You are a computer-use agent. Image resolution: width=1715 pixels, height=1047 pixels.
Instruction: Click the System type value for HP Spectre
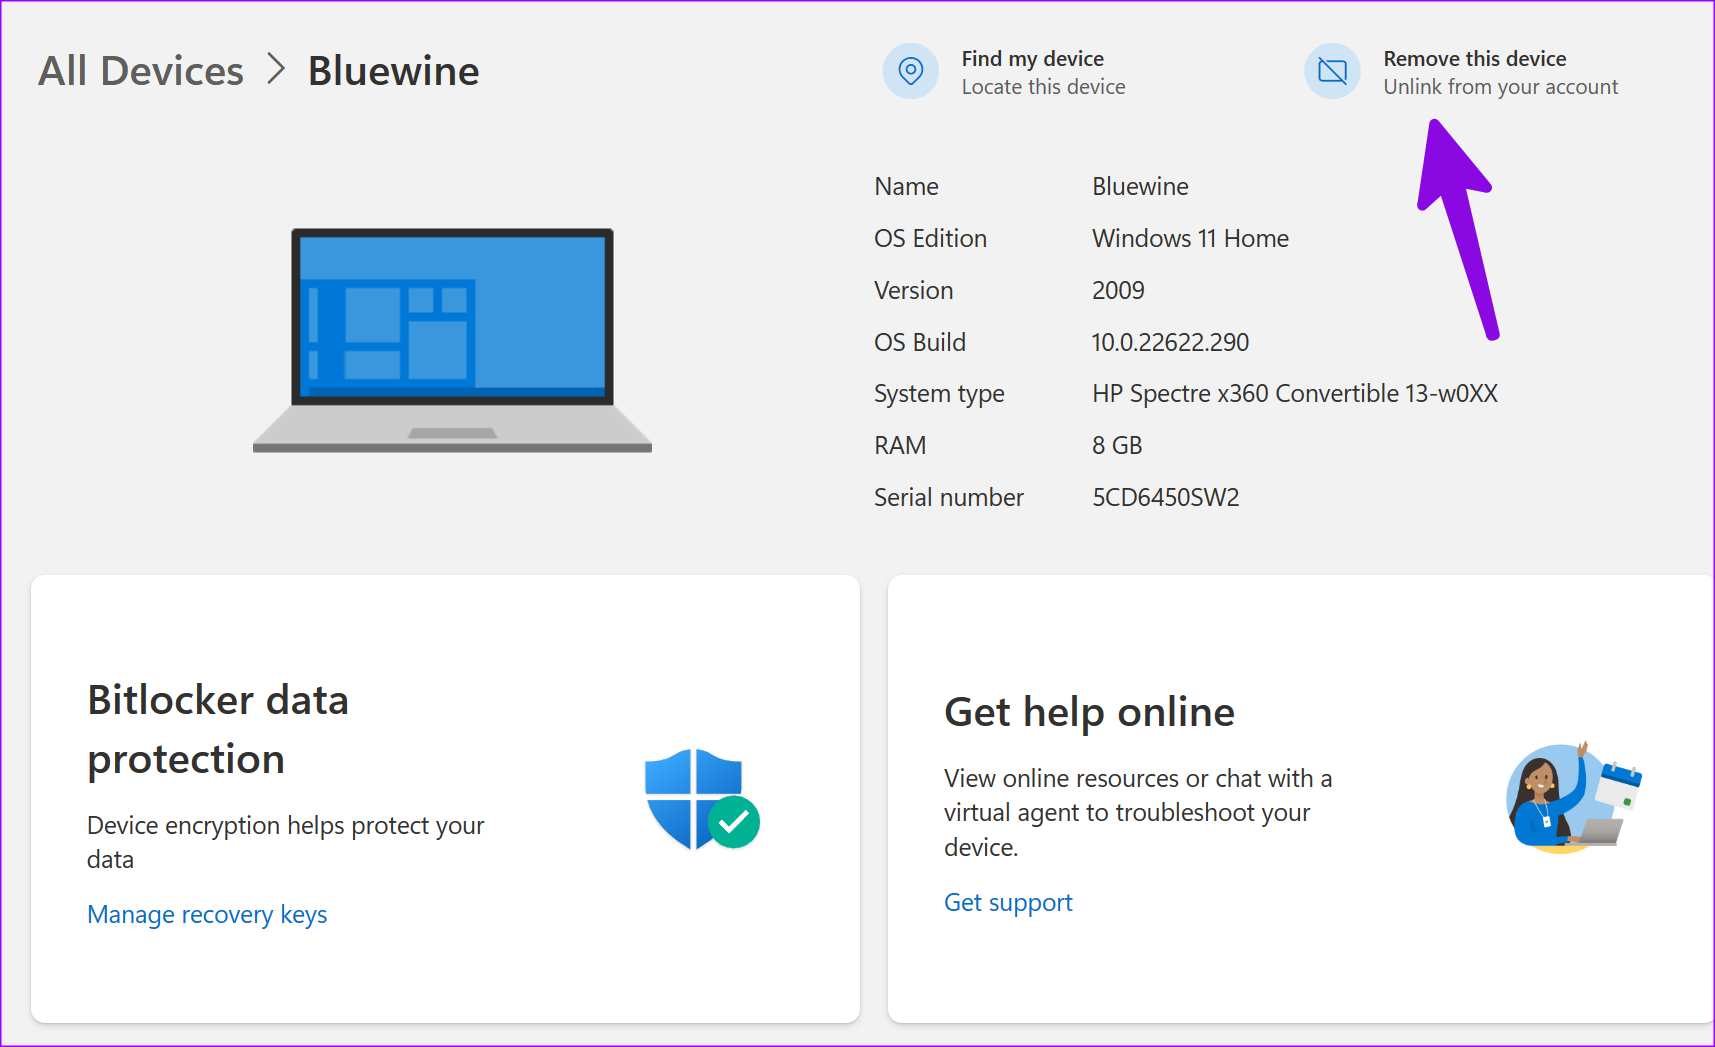1294,393
